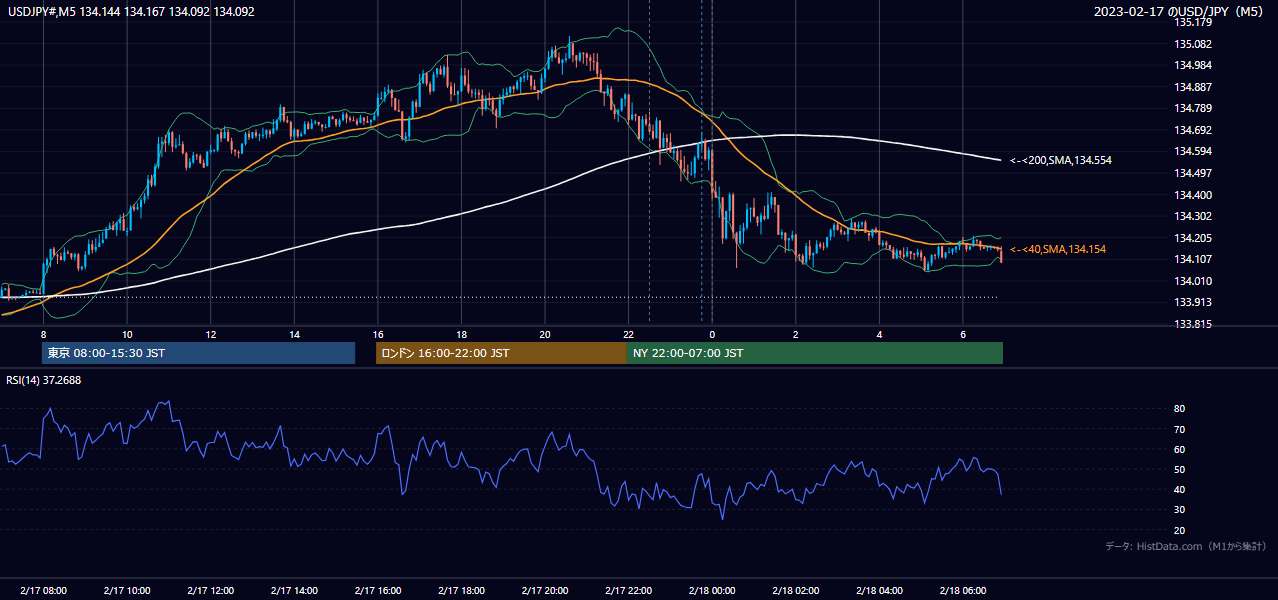Click the RSI 60 level label
Screen dimensions: 1278x600
pyautogui.click(x=1180, y=449)
